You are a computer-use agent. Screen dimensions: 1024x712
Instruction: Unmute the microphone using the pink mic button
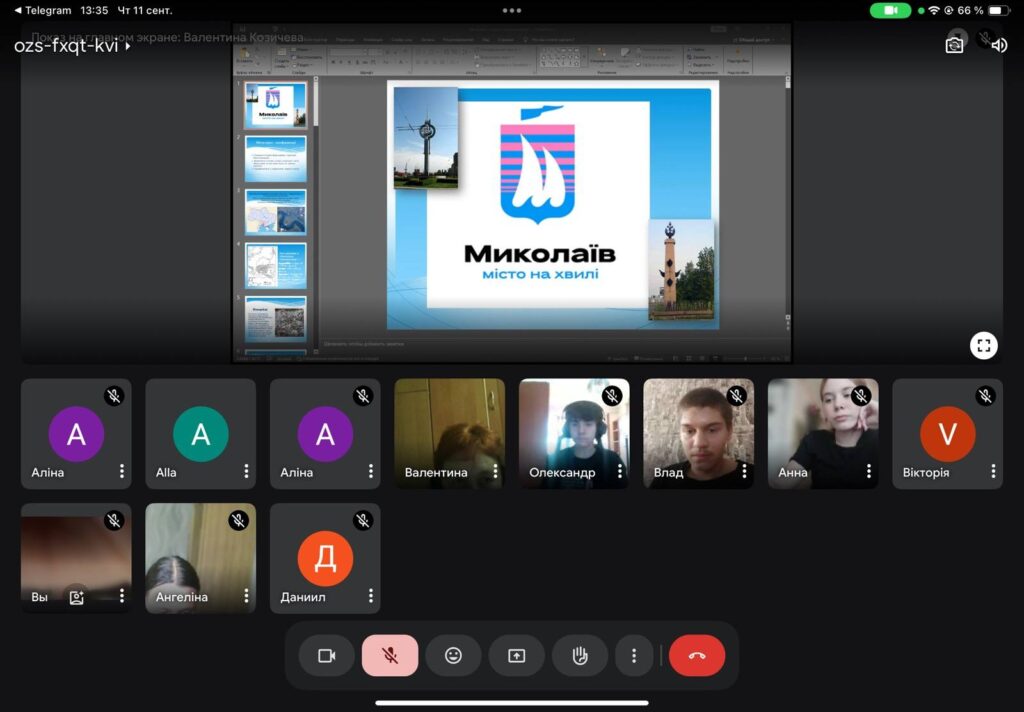pyautogui.click(x=390, y=655)
